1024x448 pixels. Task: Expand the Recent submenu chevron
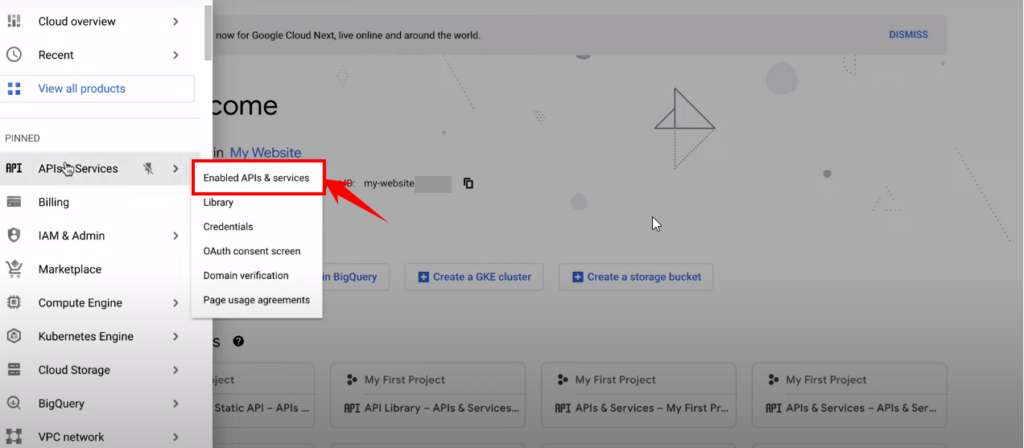tap(176, 55)
